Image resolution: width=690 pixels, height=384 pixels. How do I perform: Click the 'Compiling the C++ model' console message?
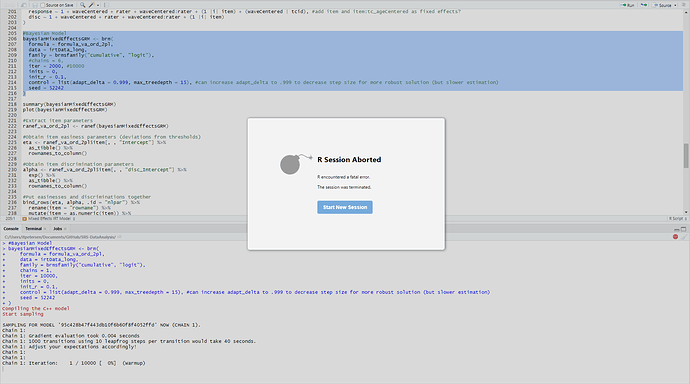pyautogui.click(x=36, y=308)
